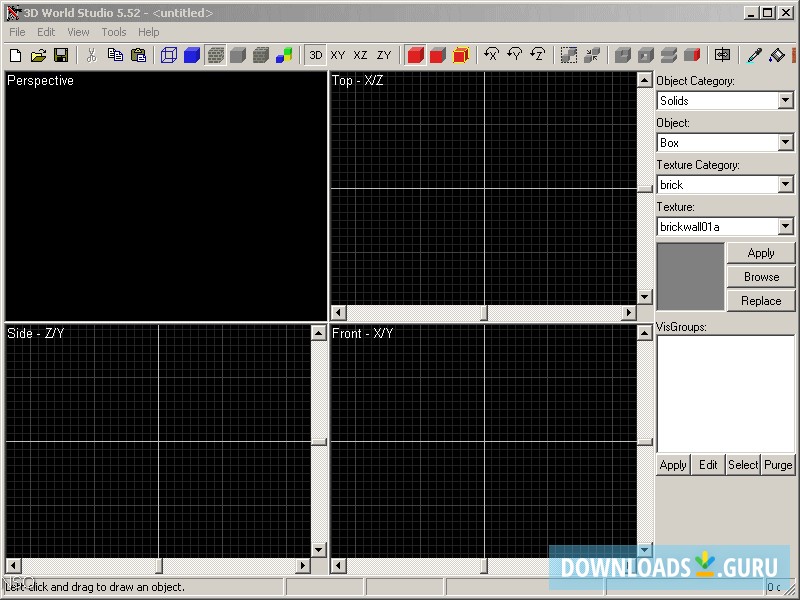Viewport: 800px width, 600px height.
Task: Click Apply button beside texture preview
Action: click(x=761, y=253)
